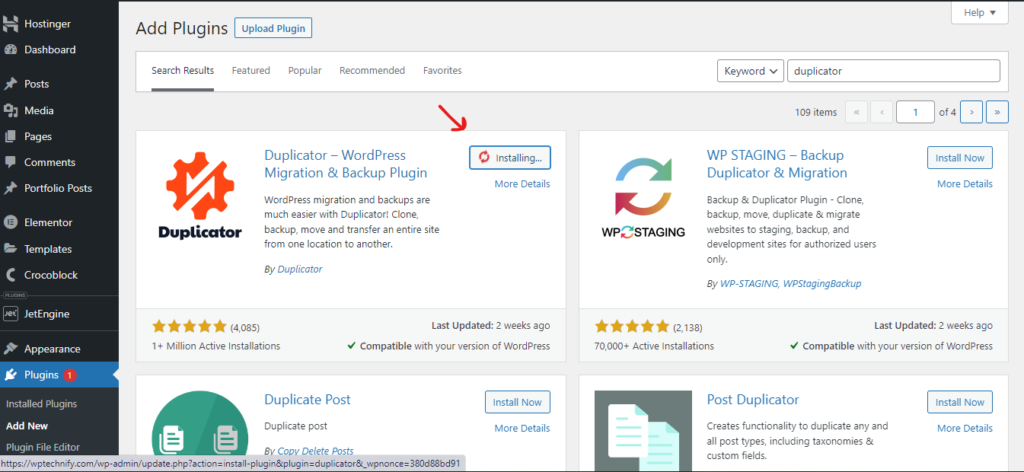
Task: Click the Upload Plugin button
Action: 274,29
